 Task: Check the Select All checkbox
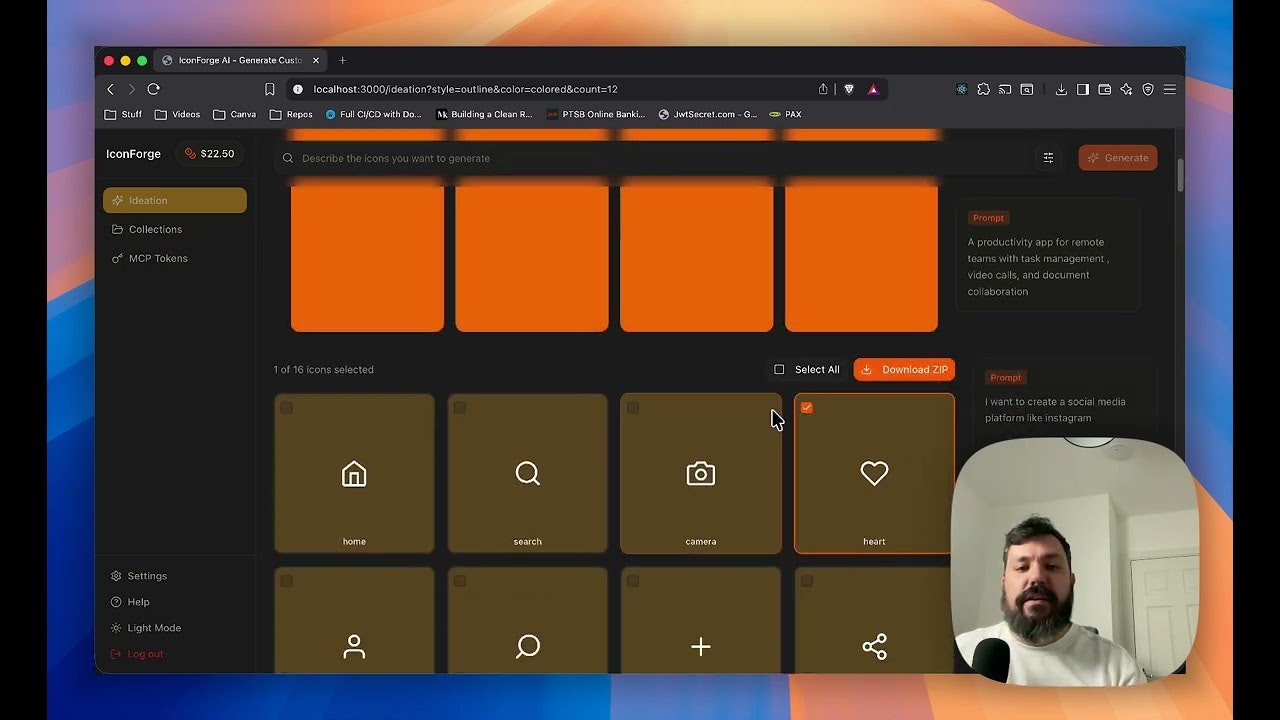pyautogui.click(x=779, y=369)
